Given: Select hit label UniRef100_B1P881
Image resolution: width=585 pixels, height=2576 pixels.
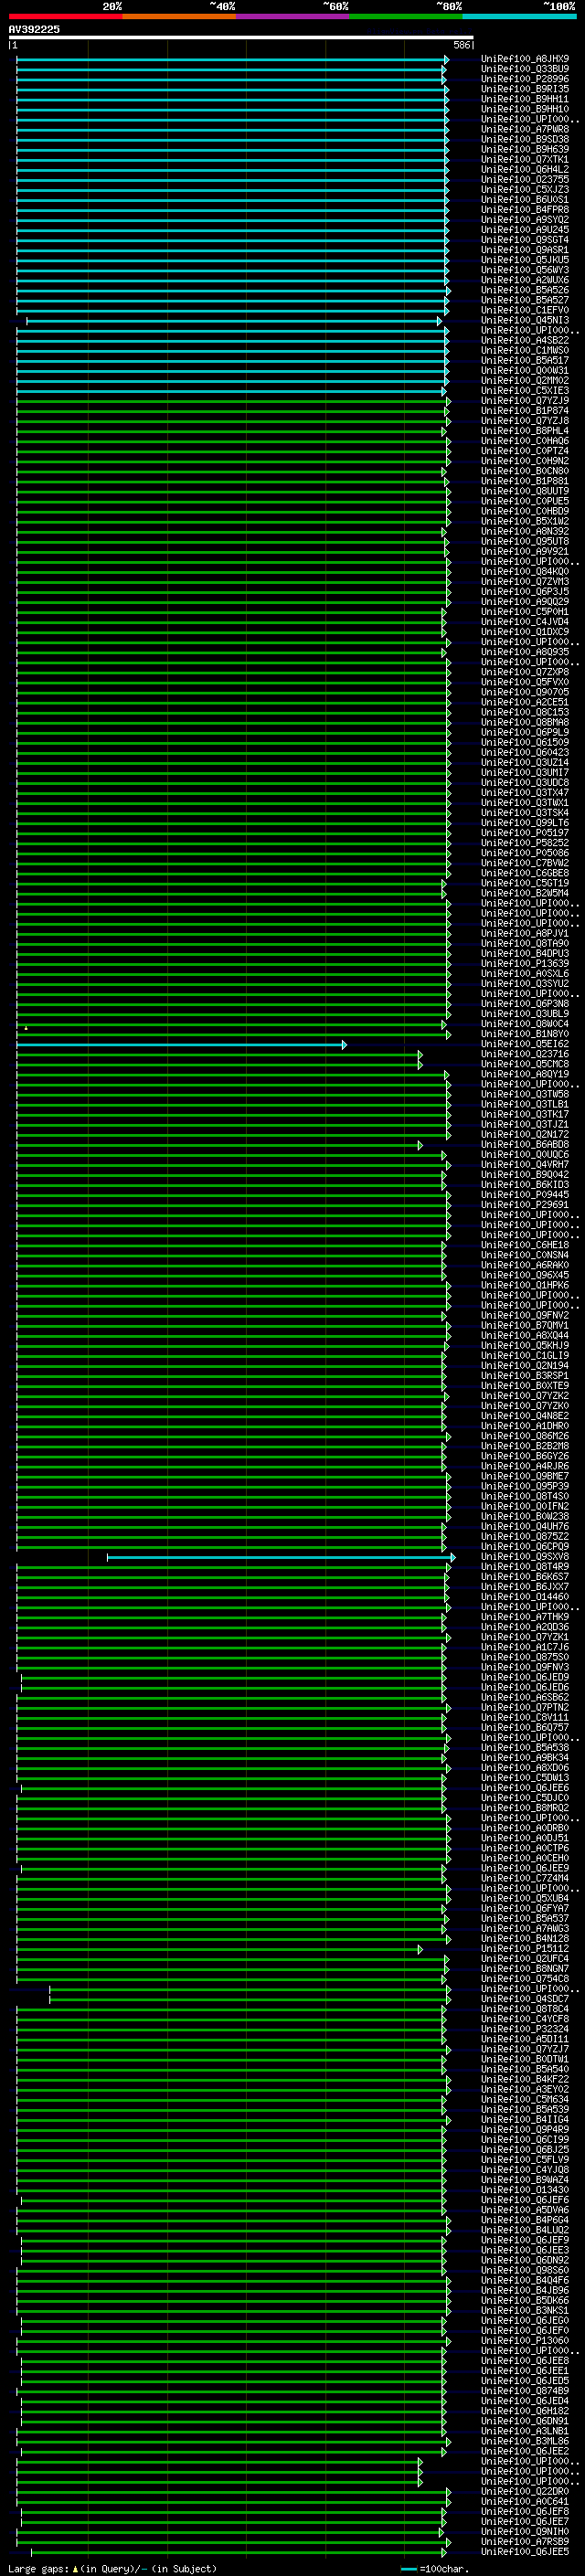Looking at the screenshot, I should 525,481.
